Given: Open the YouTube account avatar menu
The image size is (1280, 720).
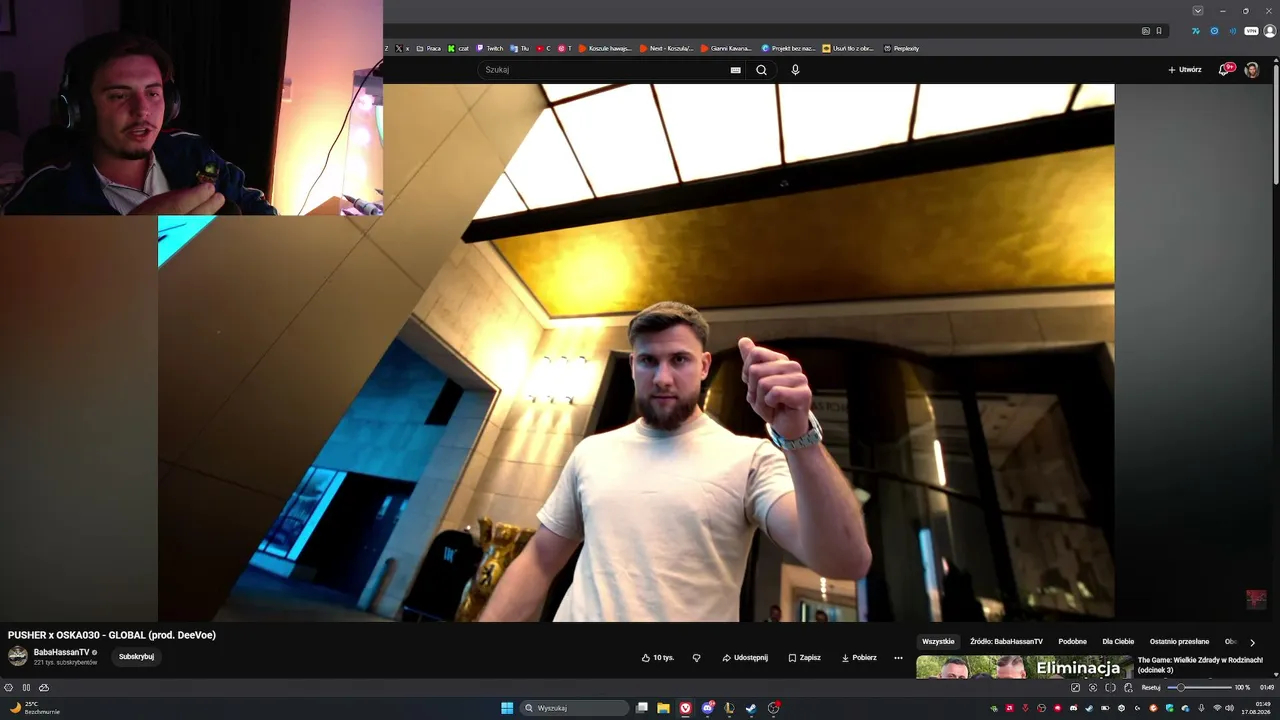Looking at the screenshot, I should [1251, 70].
